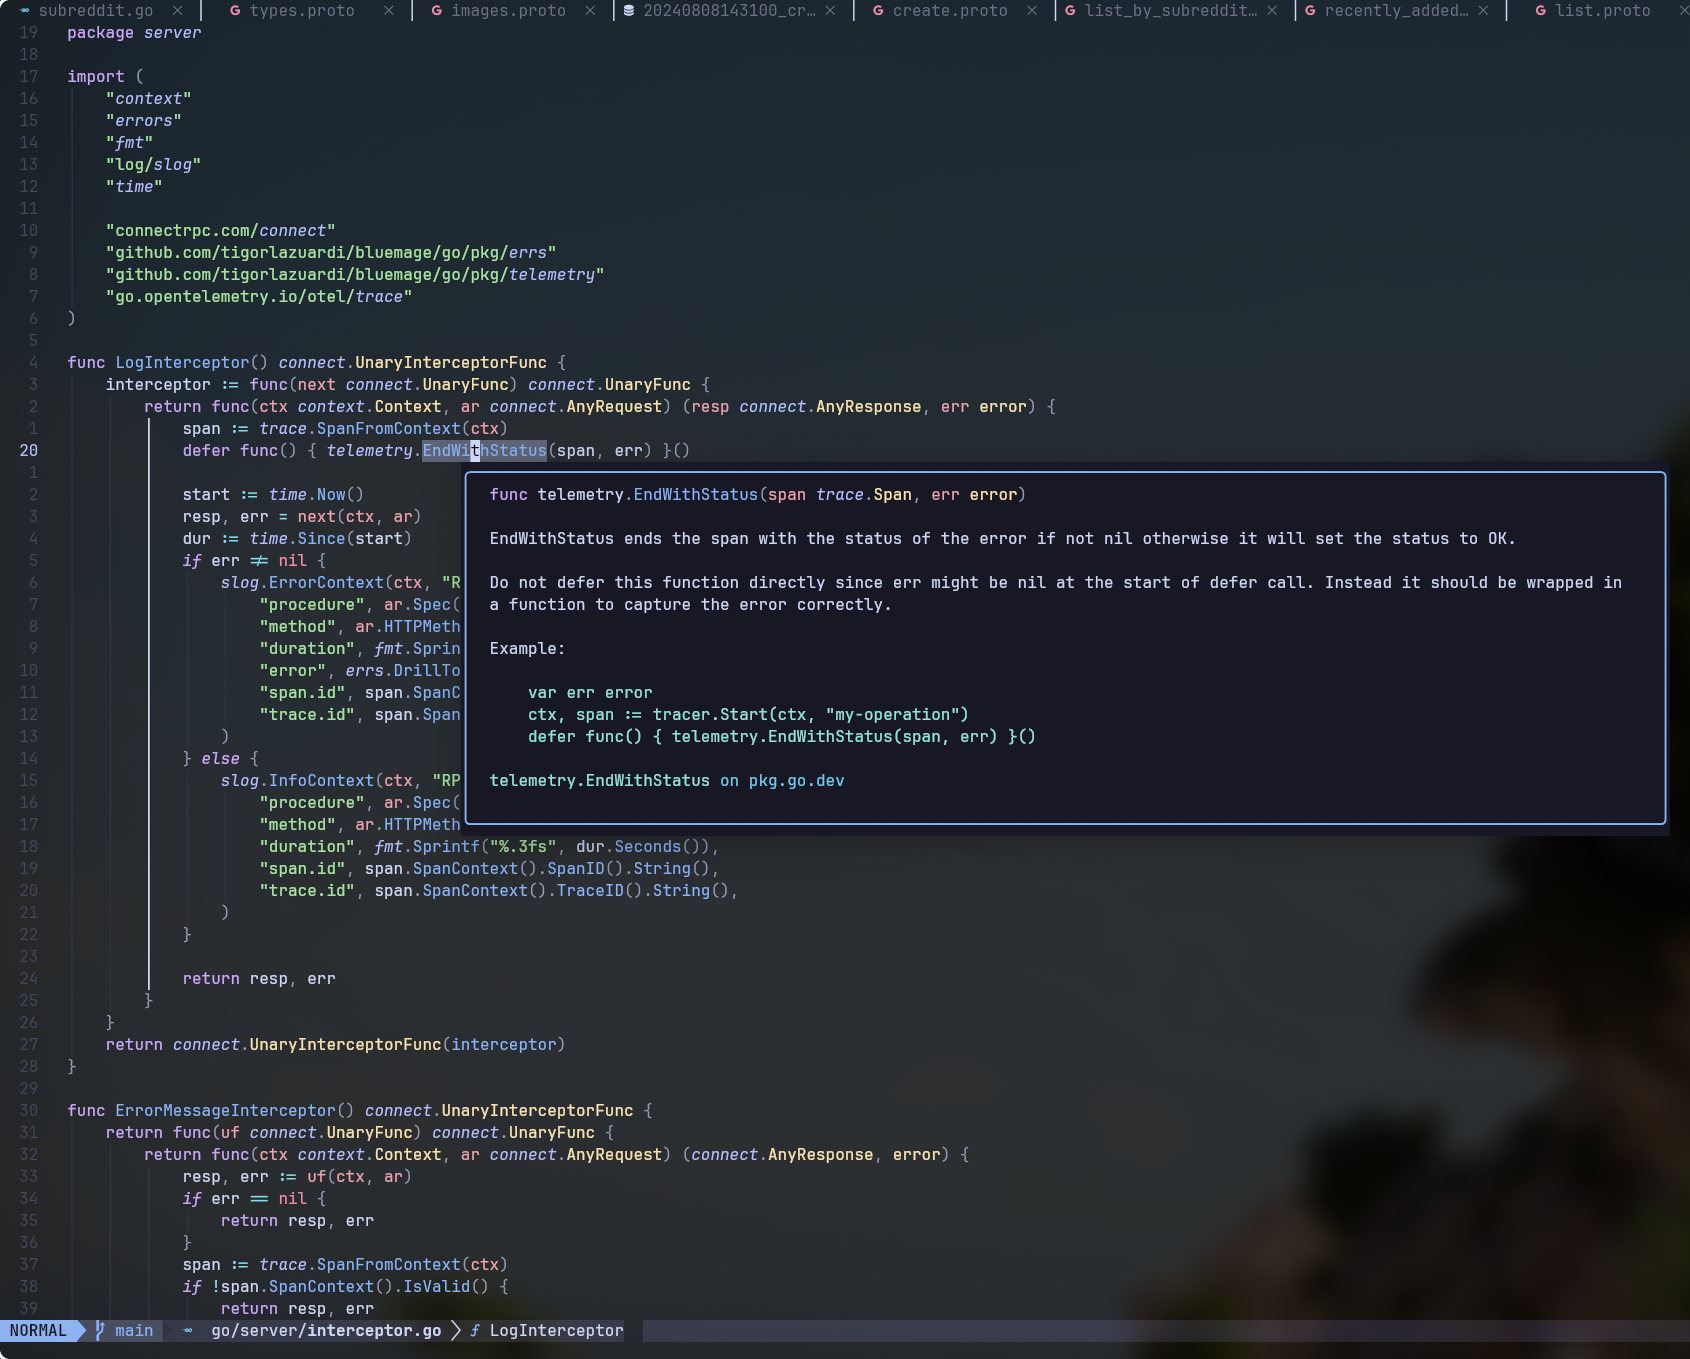Click the database icon on 20240808143100_cr… tab

point(629,10)
